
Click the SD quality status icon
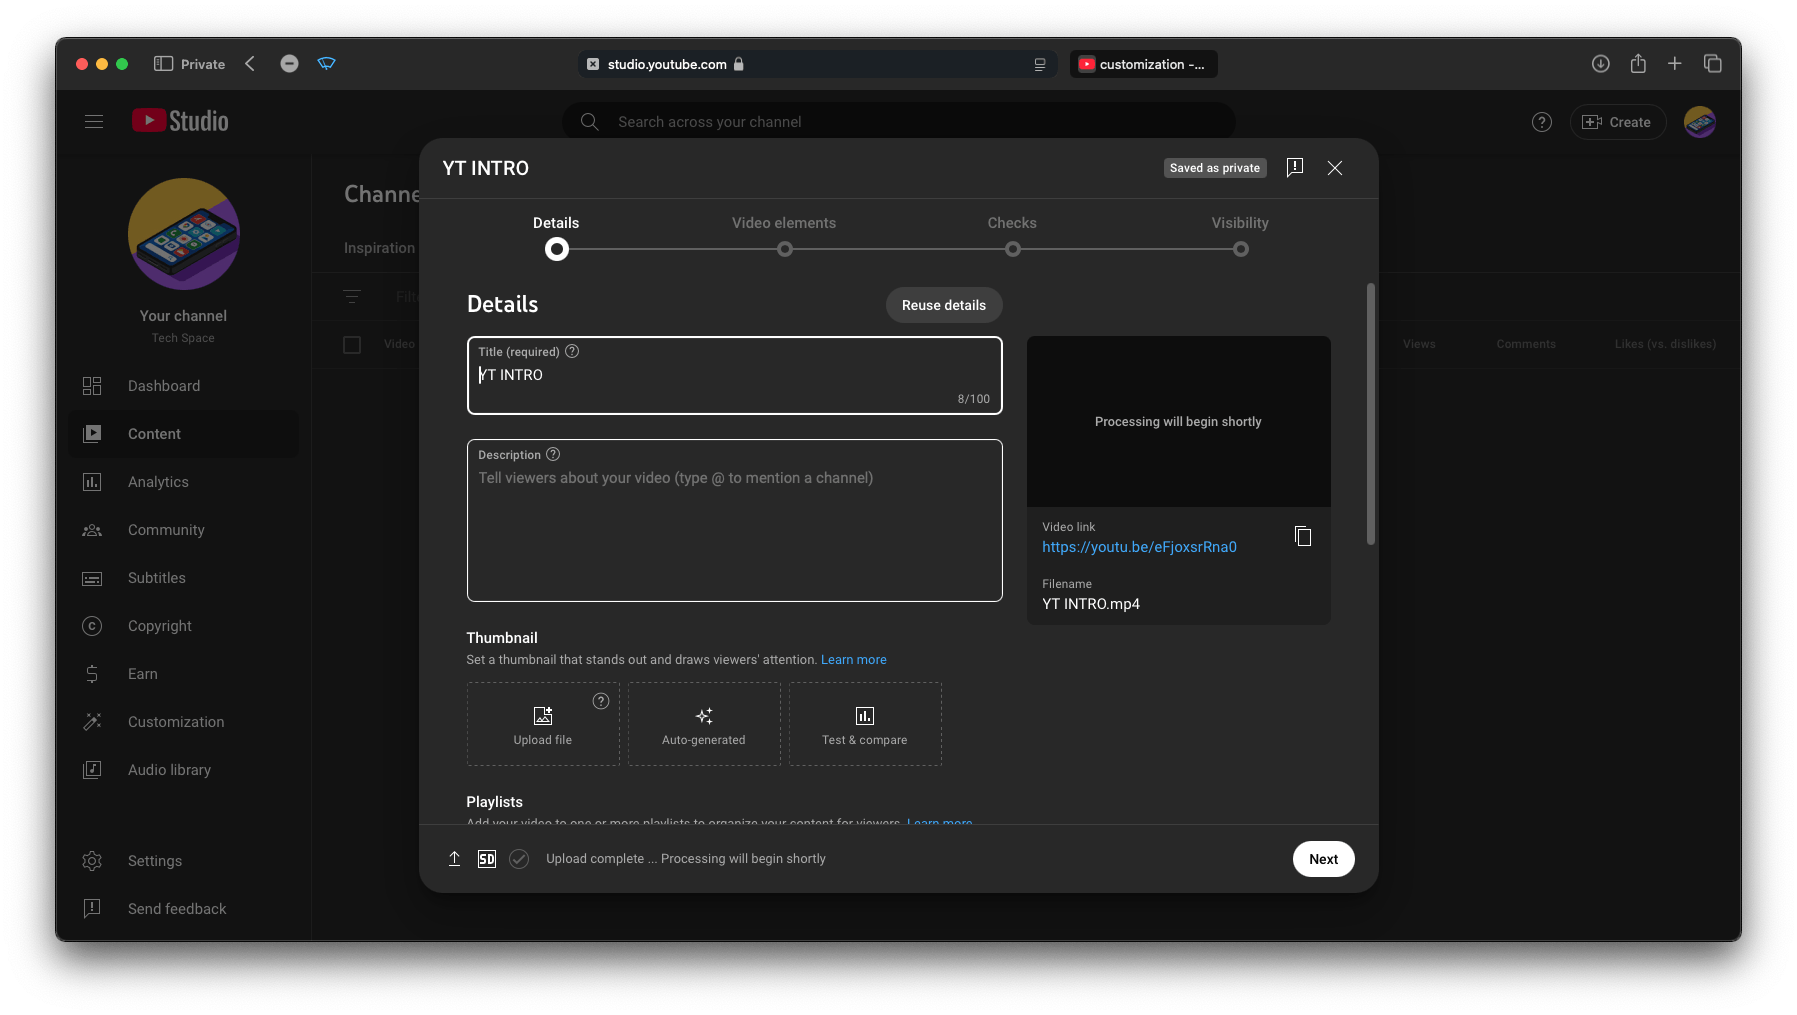pyautogui.click(x=487, y=859)
